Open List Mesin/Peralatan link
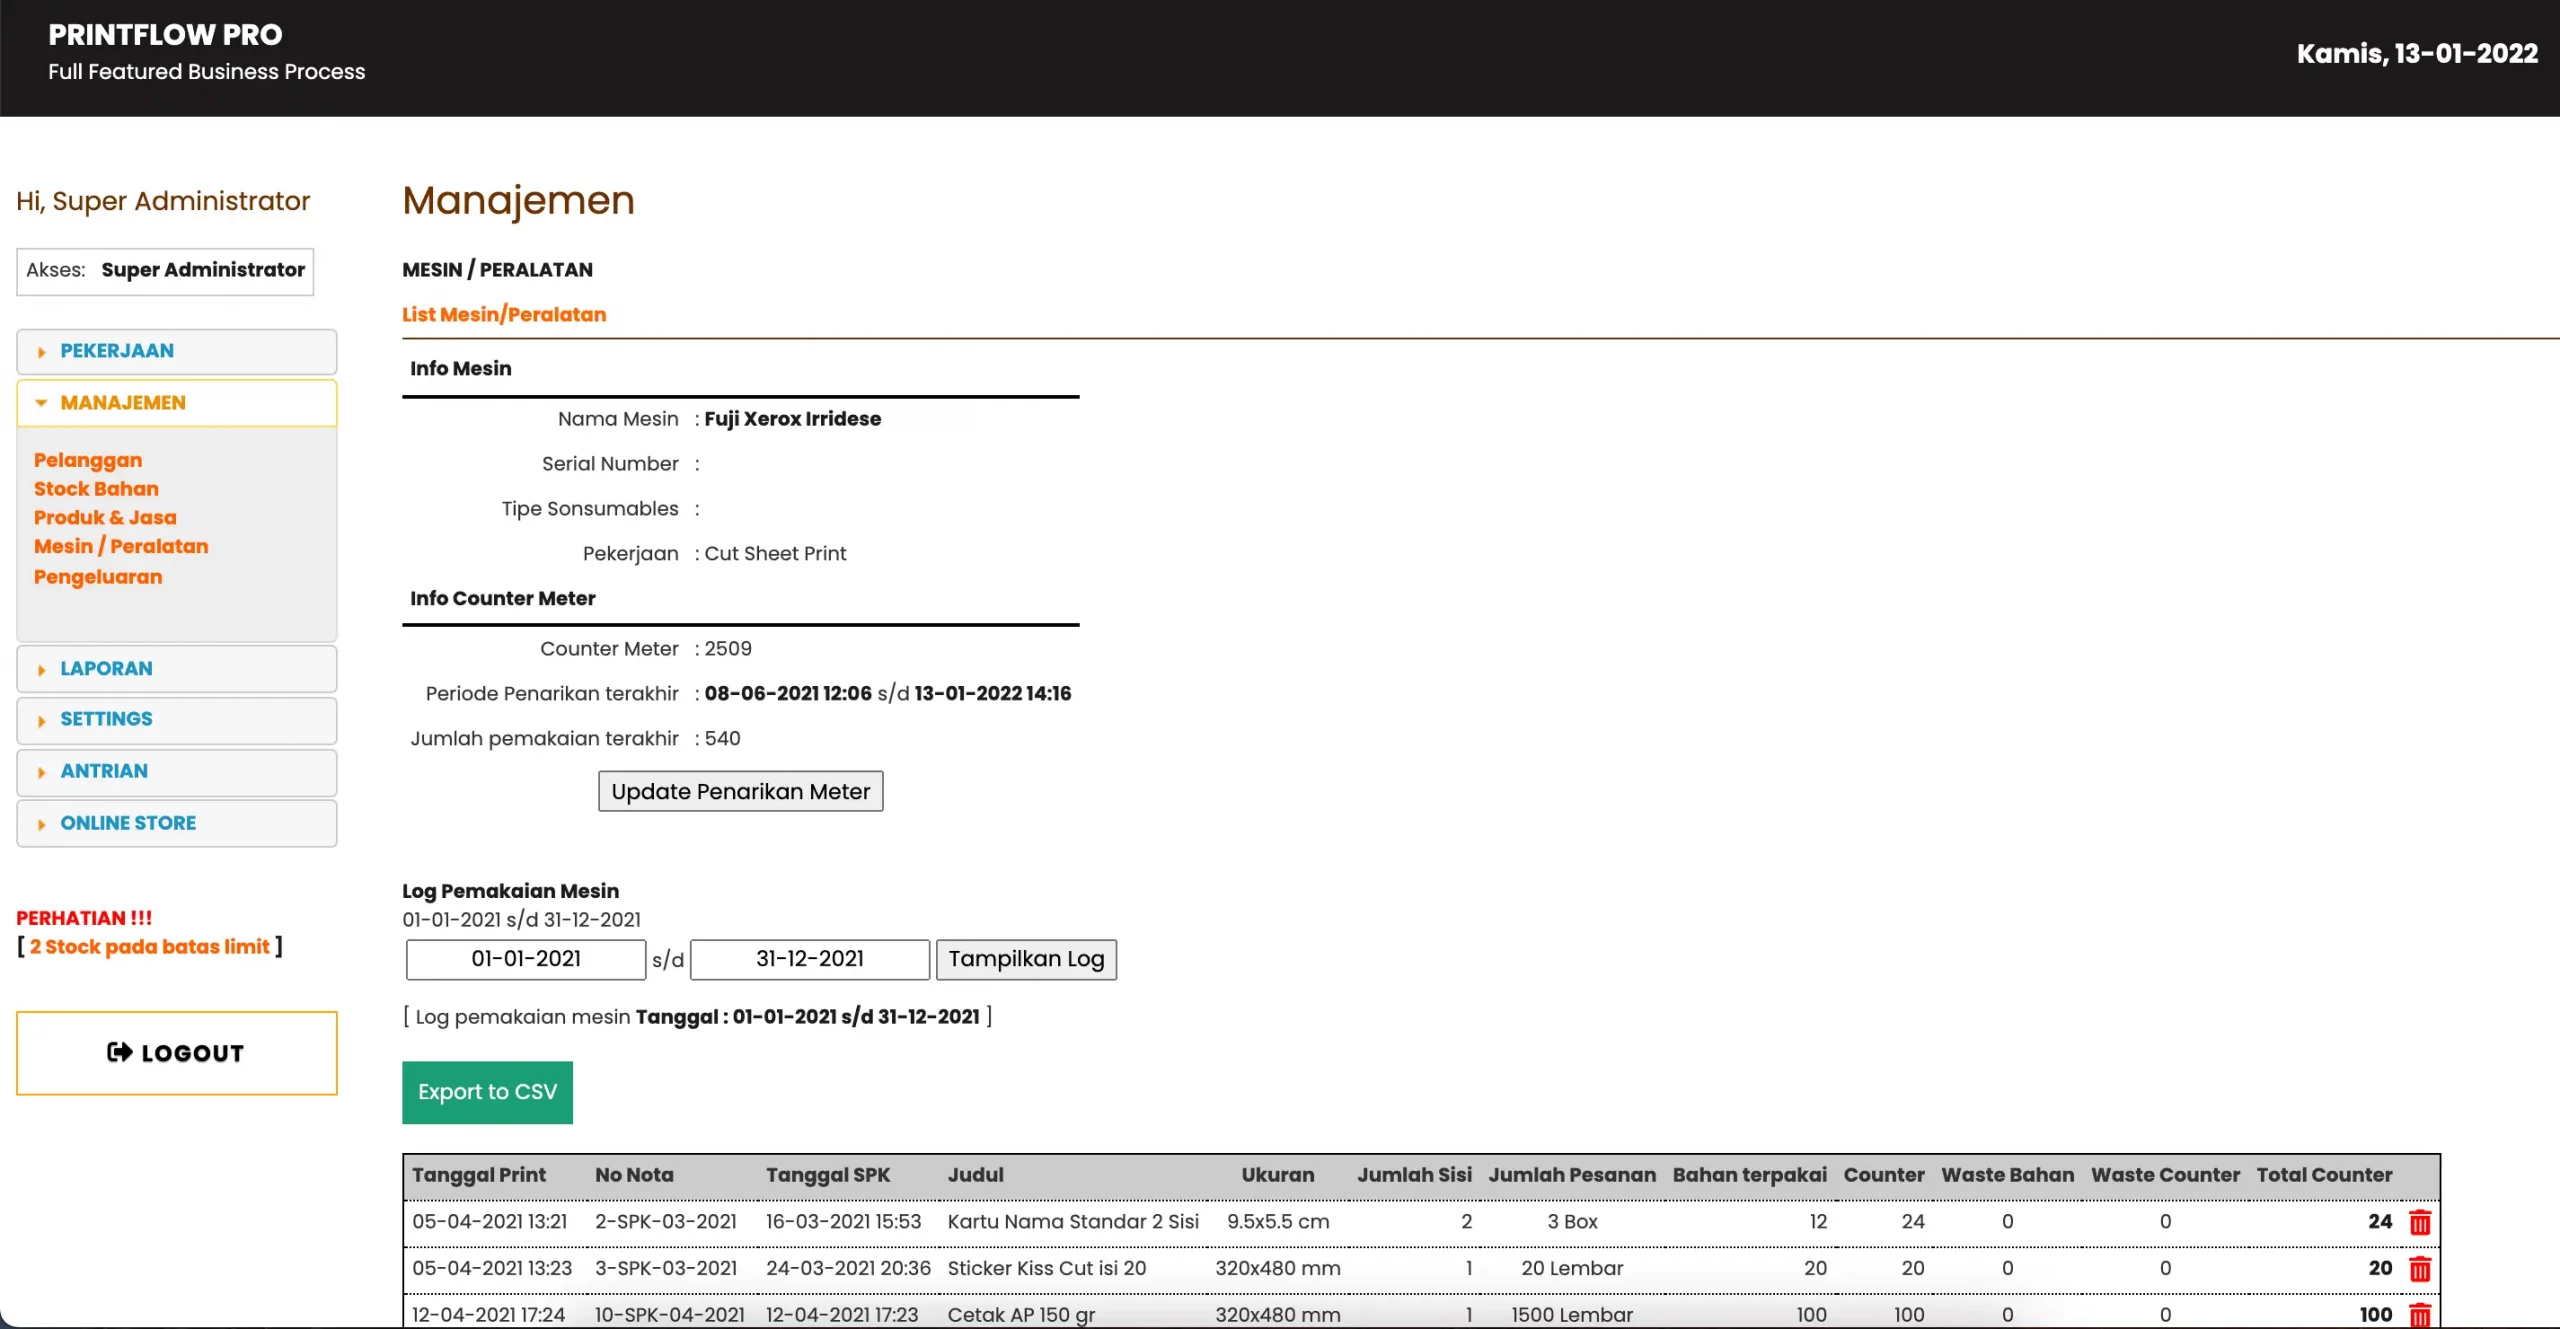This screenshot has height=1329, width=2560. [x=504, y=315]
